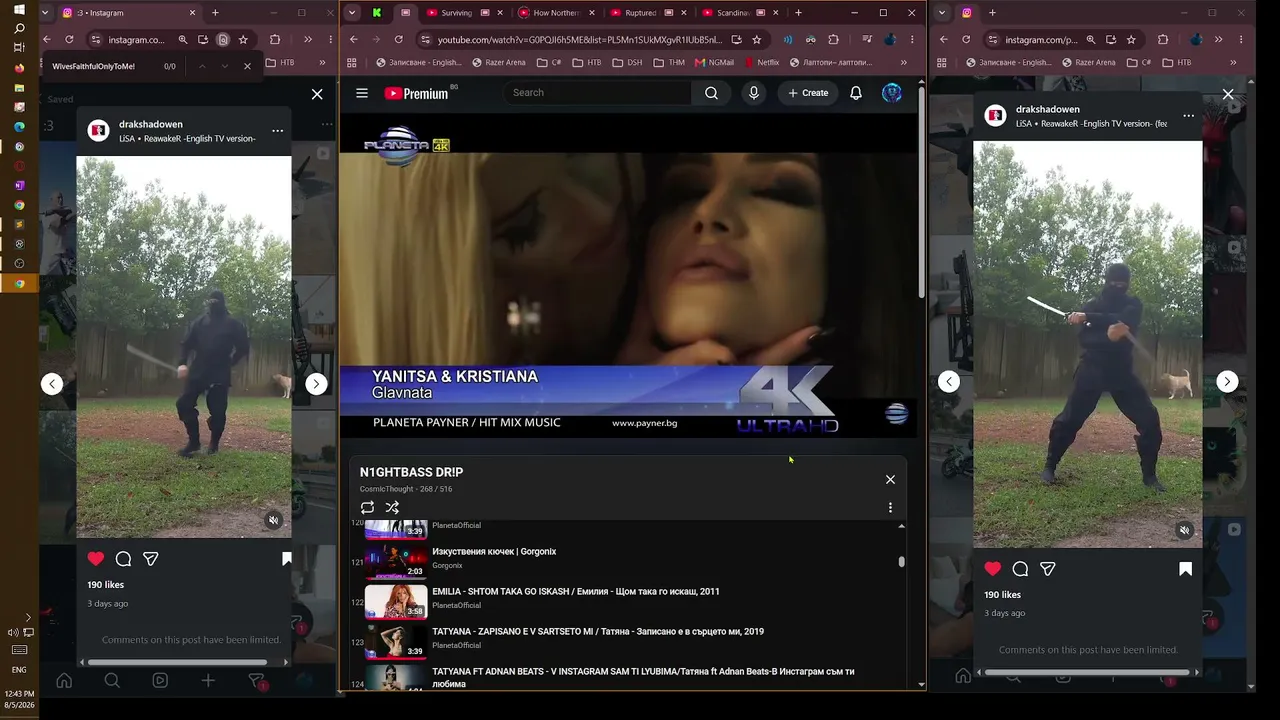1280x720 pixels.
Task: Open TATYANA - ZAPISANO E V SARTSETO MI thumbnail
Action: pyautogui.click(x=396, y=642)
